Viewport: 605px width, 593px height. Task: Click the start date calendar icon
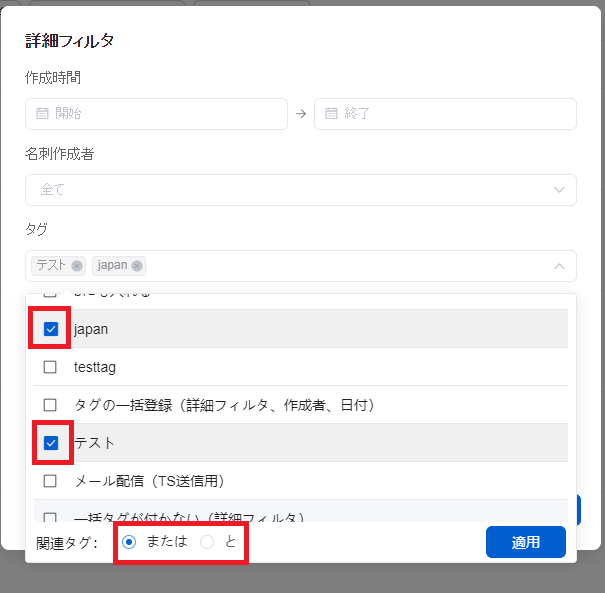click(x=42, y=114)
